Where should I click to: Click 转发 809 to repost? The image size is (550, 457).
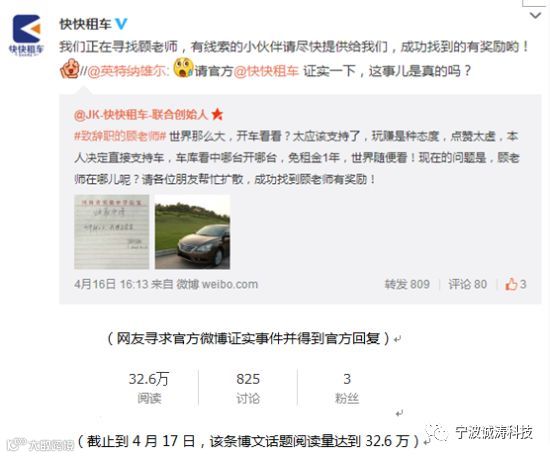click(407, 284)
